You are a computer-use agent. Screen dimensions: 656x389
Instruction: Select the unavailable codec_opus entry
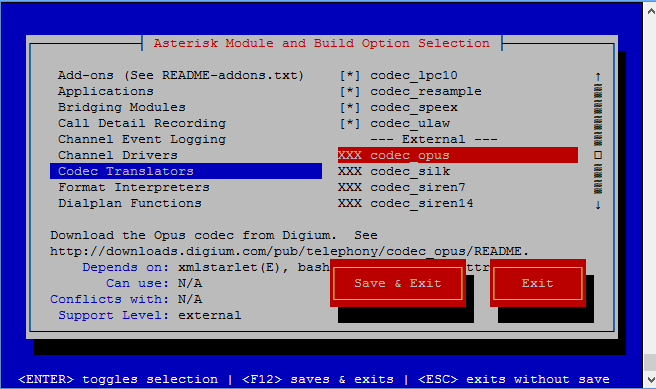[x=458, y=155]
